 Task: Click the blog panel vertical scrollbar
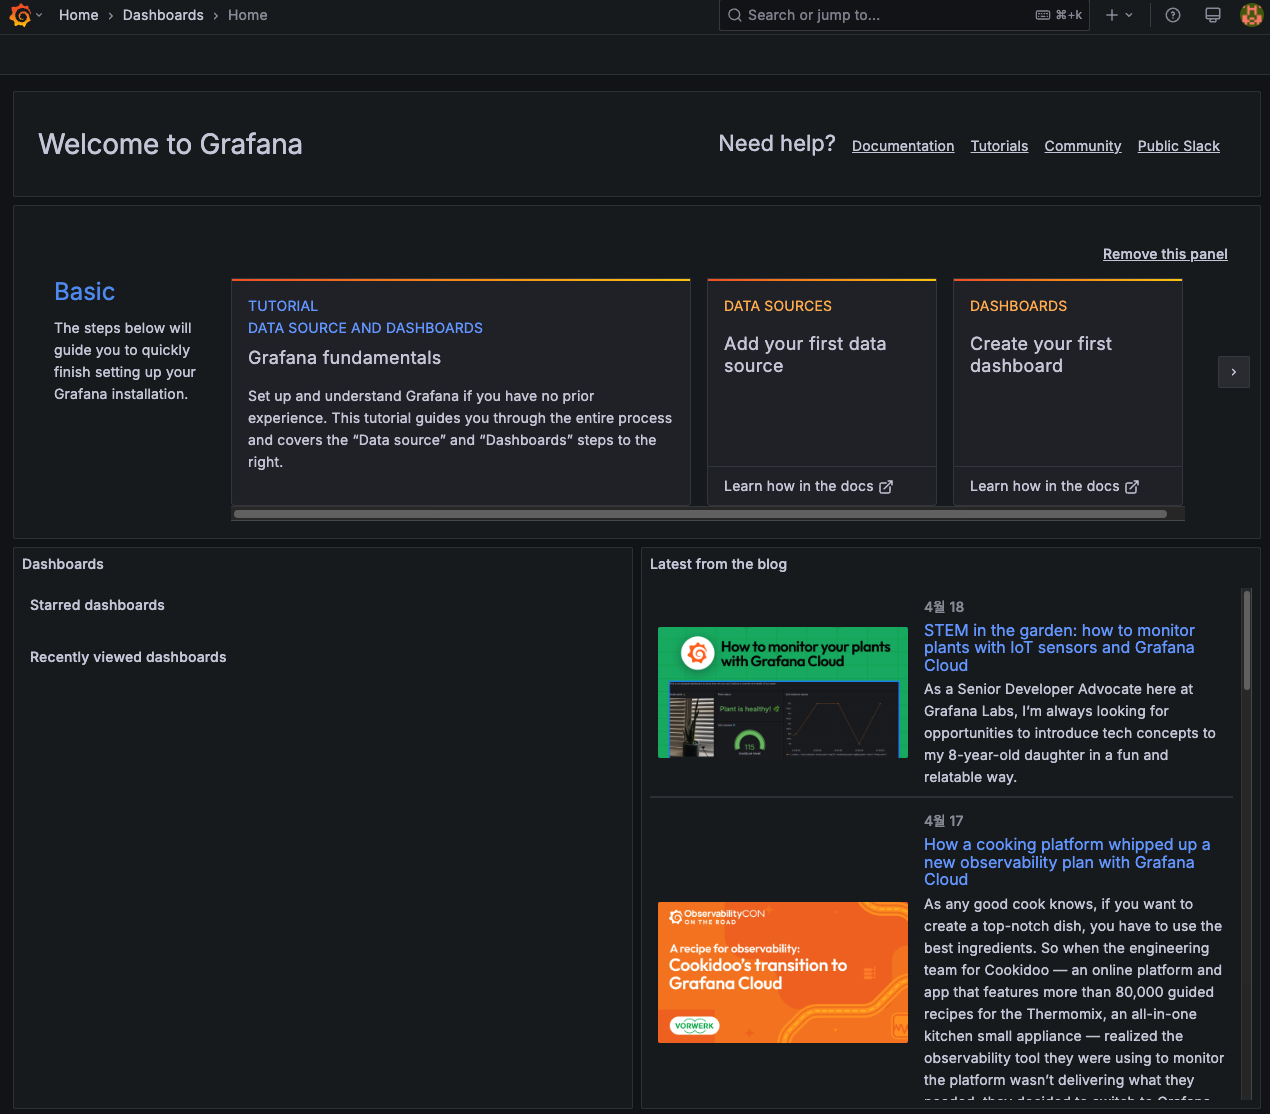(1247, 640)
